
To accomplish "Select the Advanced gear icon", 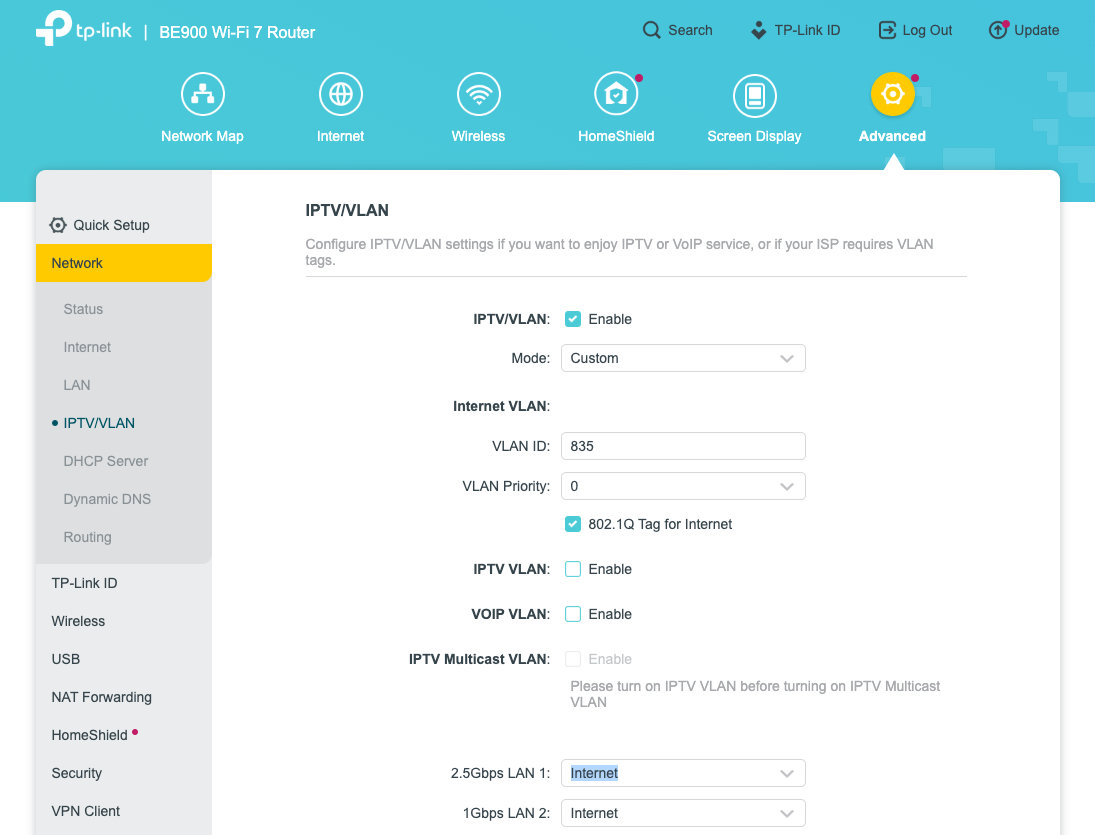I will [892, 94].
